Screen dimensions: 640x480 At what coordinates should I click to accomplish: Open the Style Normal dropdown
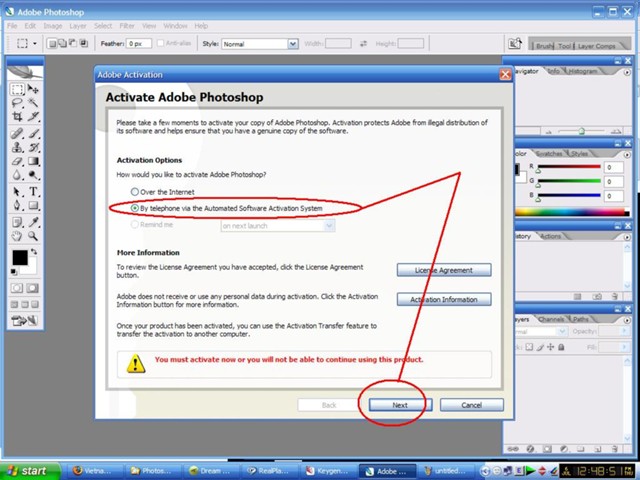[x=293, y=44]
